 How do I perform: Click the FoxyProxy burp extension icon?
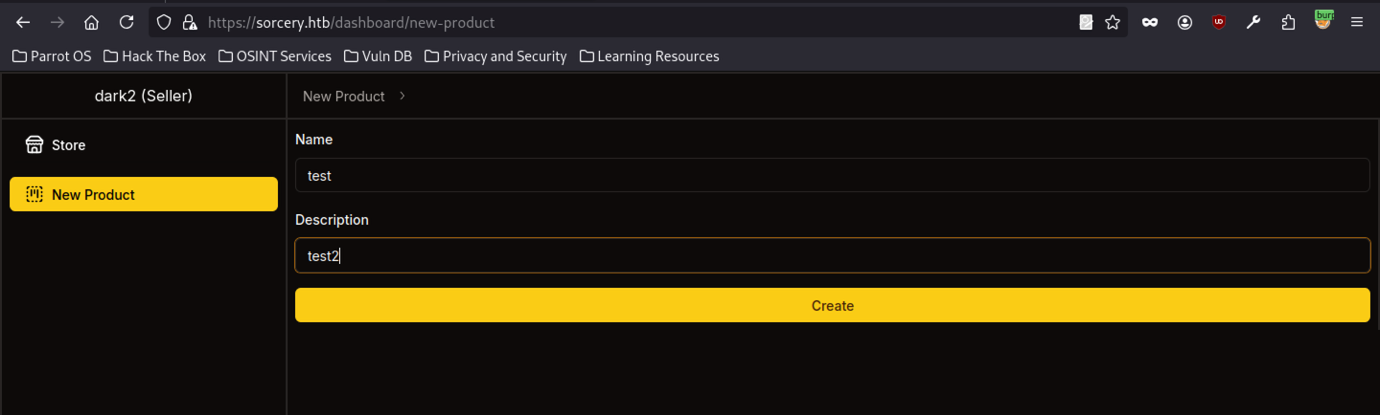tap(1323, 20)
